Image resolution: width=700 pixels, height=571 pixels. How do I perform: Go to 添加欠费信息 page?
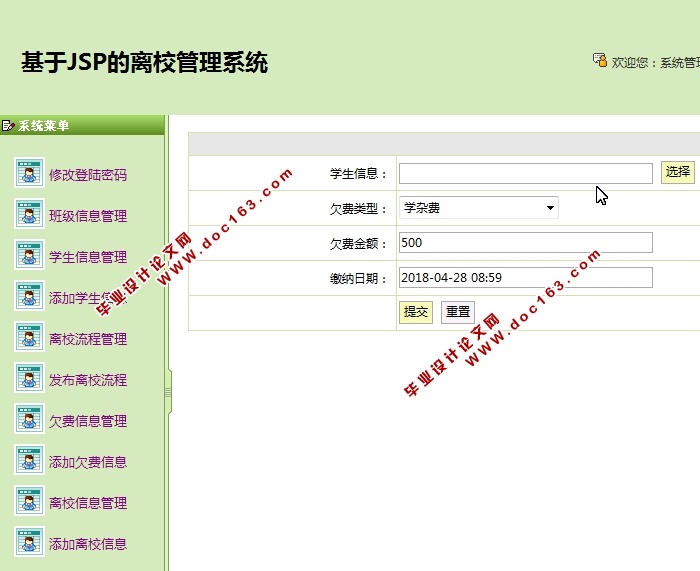click(x=88, y=462)
